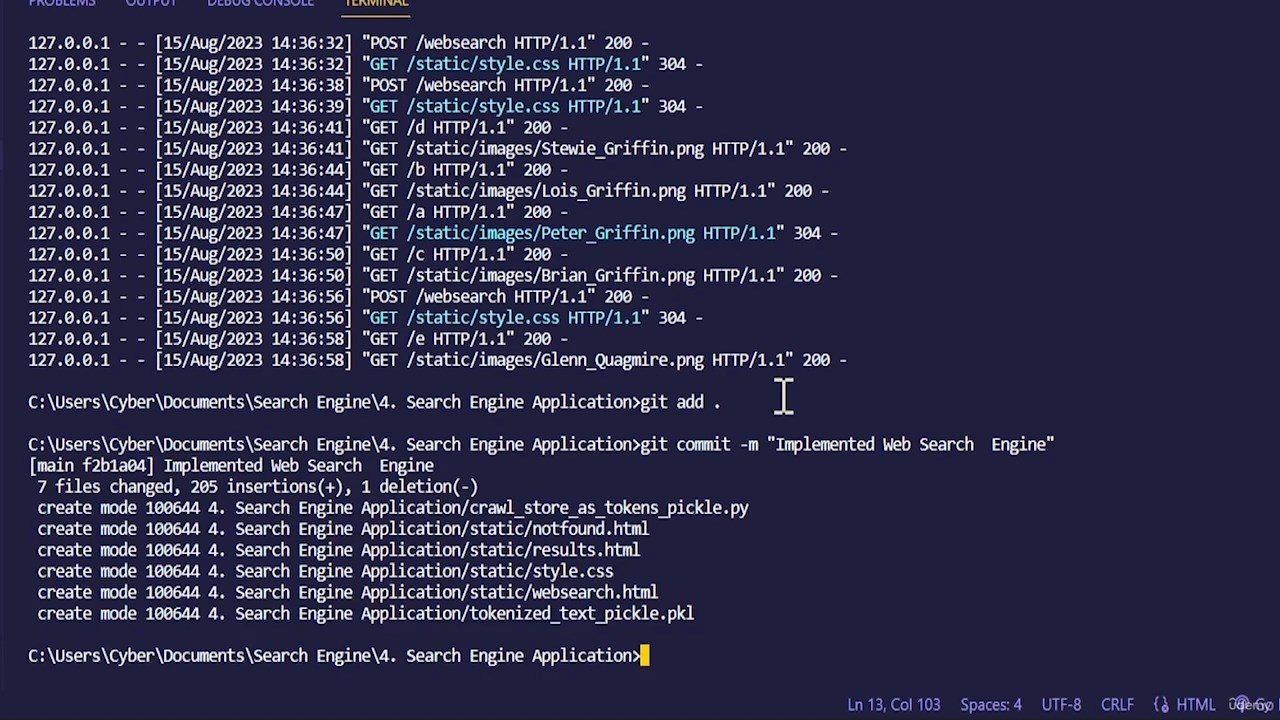Open Go to Line via Ln 13, Col 103
The image size is (1280, 720).
coord(894,705)
